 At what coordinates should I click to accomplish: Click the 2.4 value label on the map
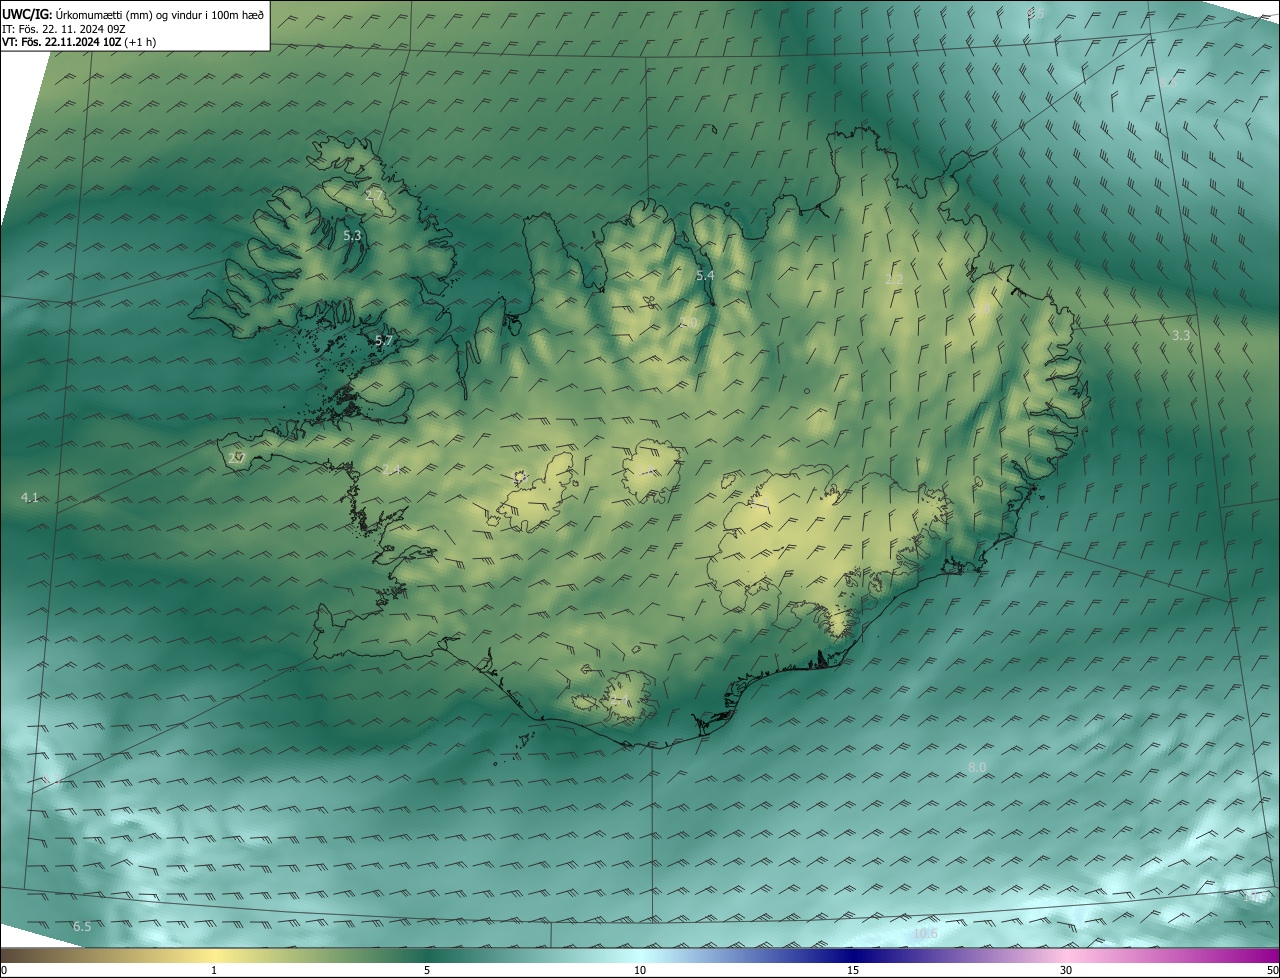click(x=391, y=470)
